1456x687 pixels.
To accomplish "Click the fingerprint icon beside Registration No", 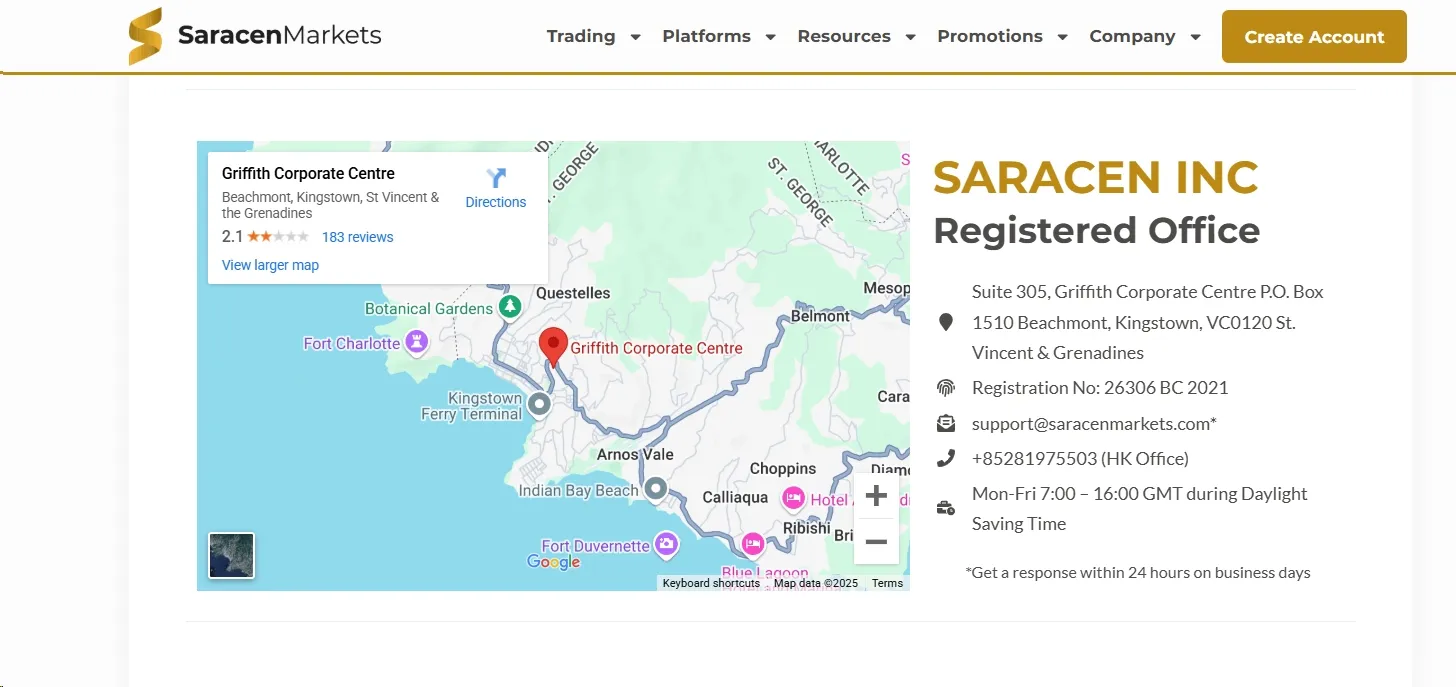I will [x=945, y=387].
